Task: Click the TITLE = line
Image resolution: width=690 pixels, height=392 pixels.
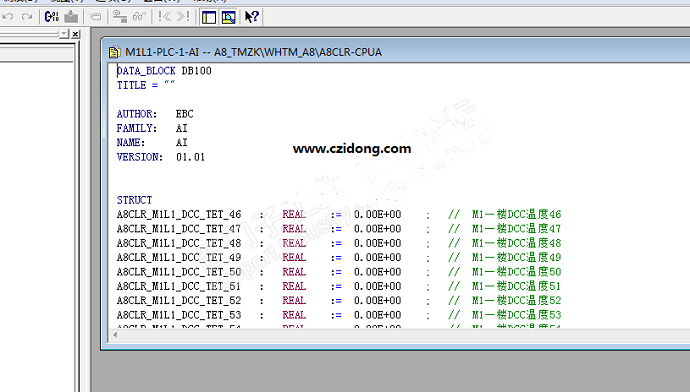Action: click(x=146, y=85)
